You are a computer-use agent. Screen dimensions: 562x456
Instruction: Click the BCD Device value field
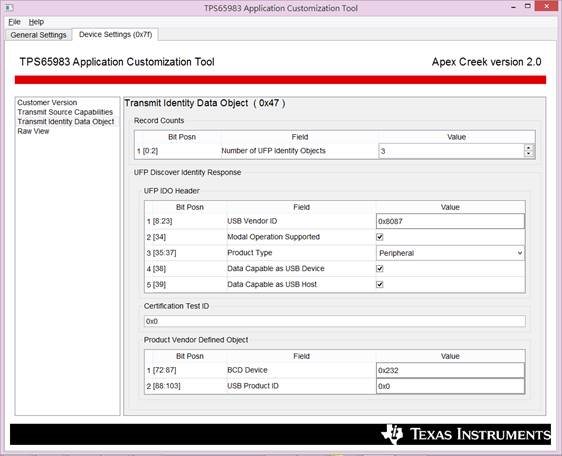coord(450,370)
